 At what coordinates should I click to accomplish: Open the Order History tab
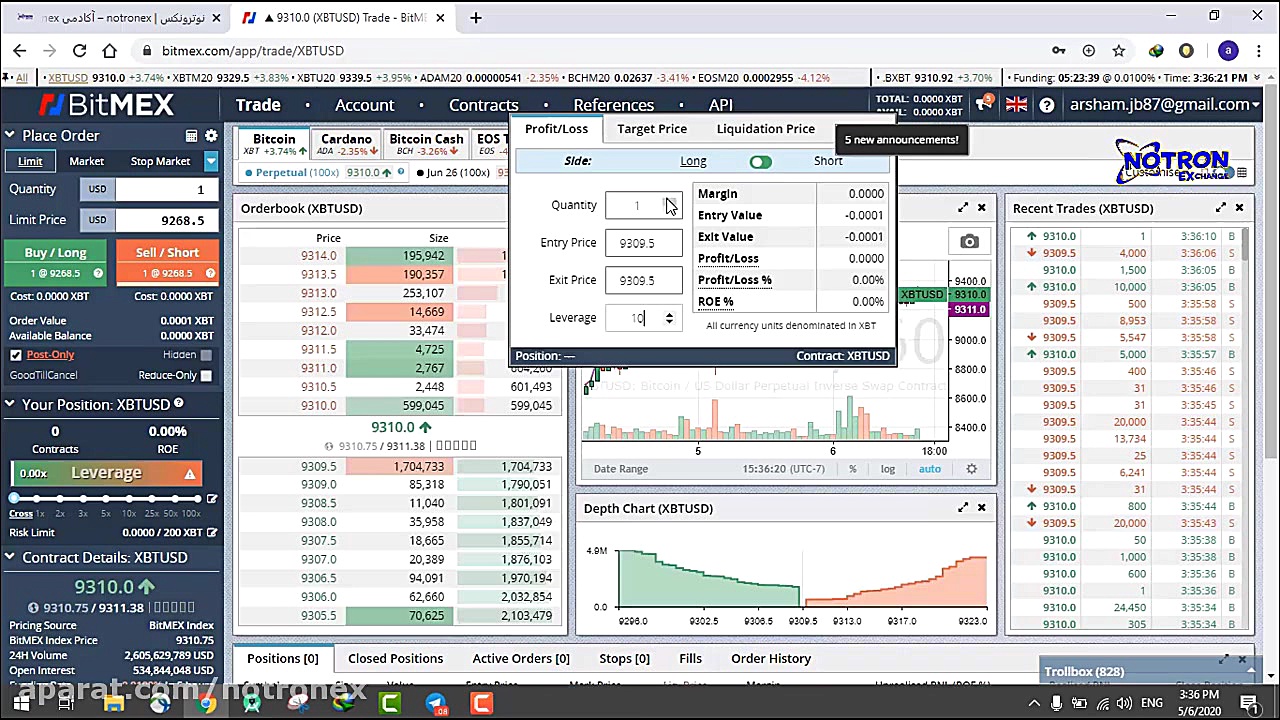[771, 658]
